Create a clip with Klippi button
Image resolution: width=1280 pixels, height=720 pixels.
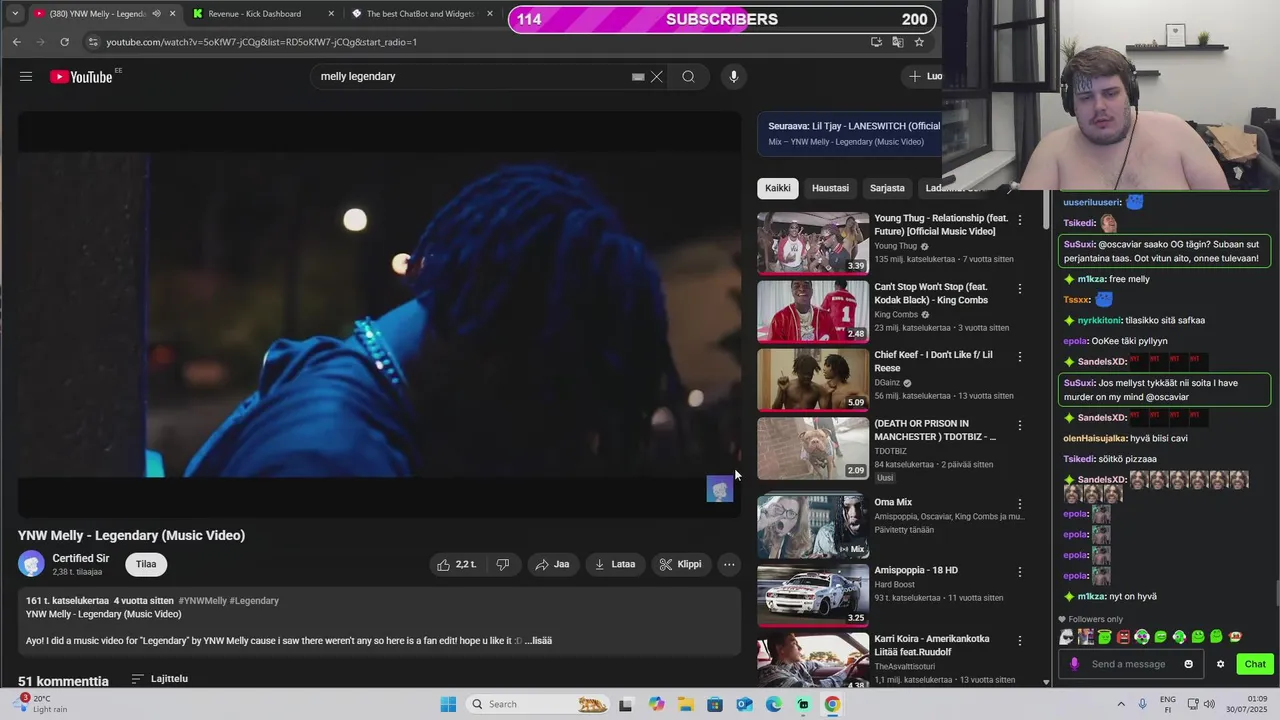pyautogui.click(x=681, y=564)
